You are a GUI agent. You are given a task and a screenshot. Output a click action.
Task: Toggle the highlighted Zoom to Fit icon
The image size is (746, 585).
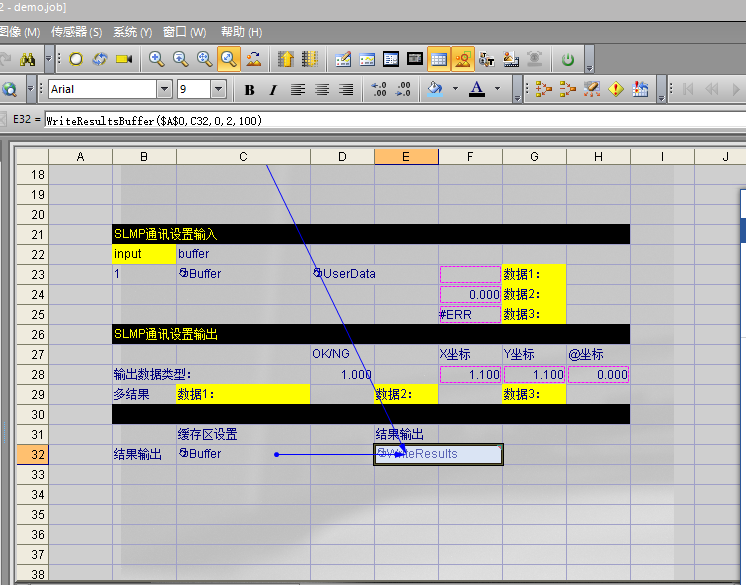click(229, 59)
